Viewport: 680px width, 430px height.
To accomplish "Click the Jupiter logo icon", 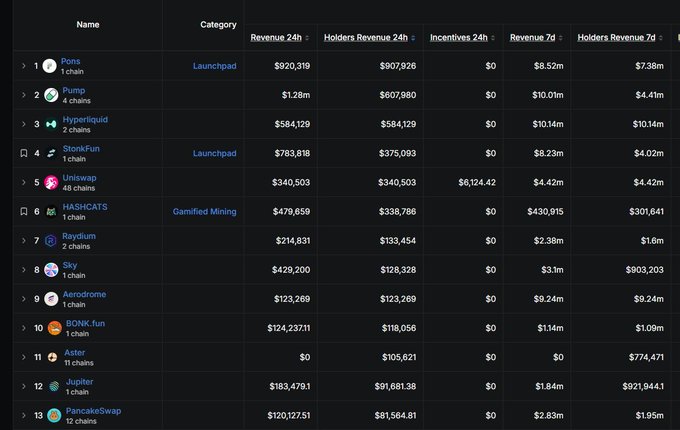I will (x=54, y=386).
